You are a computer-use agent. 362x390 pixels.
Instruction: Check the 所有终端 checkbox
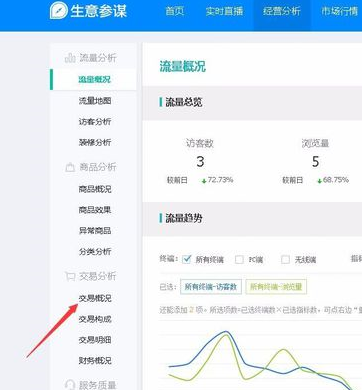[187, 259]
